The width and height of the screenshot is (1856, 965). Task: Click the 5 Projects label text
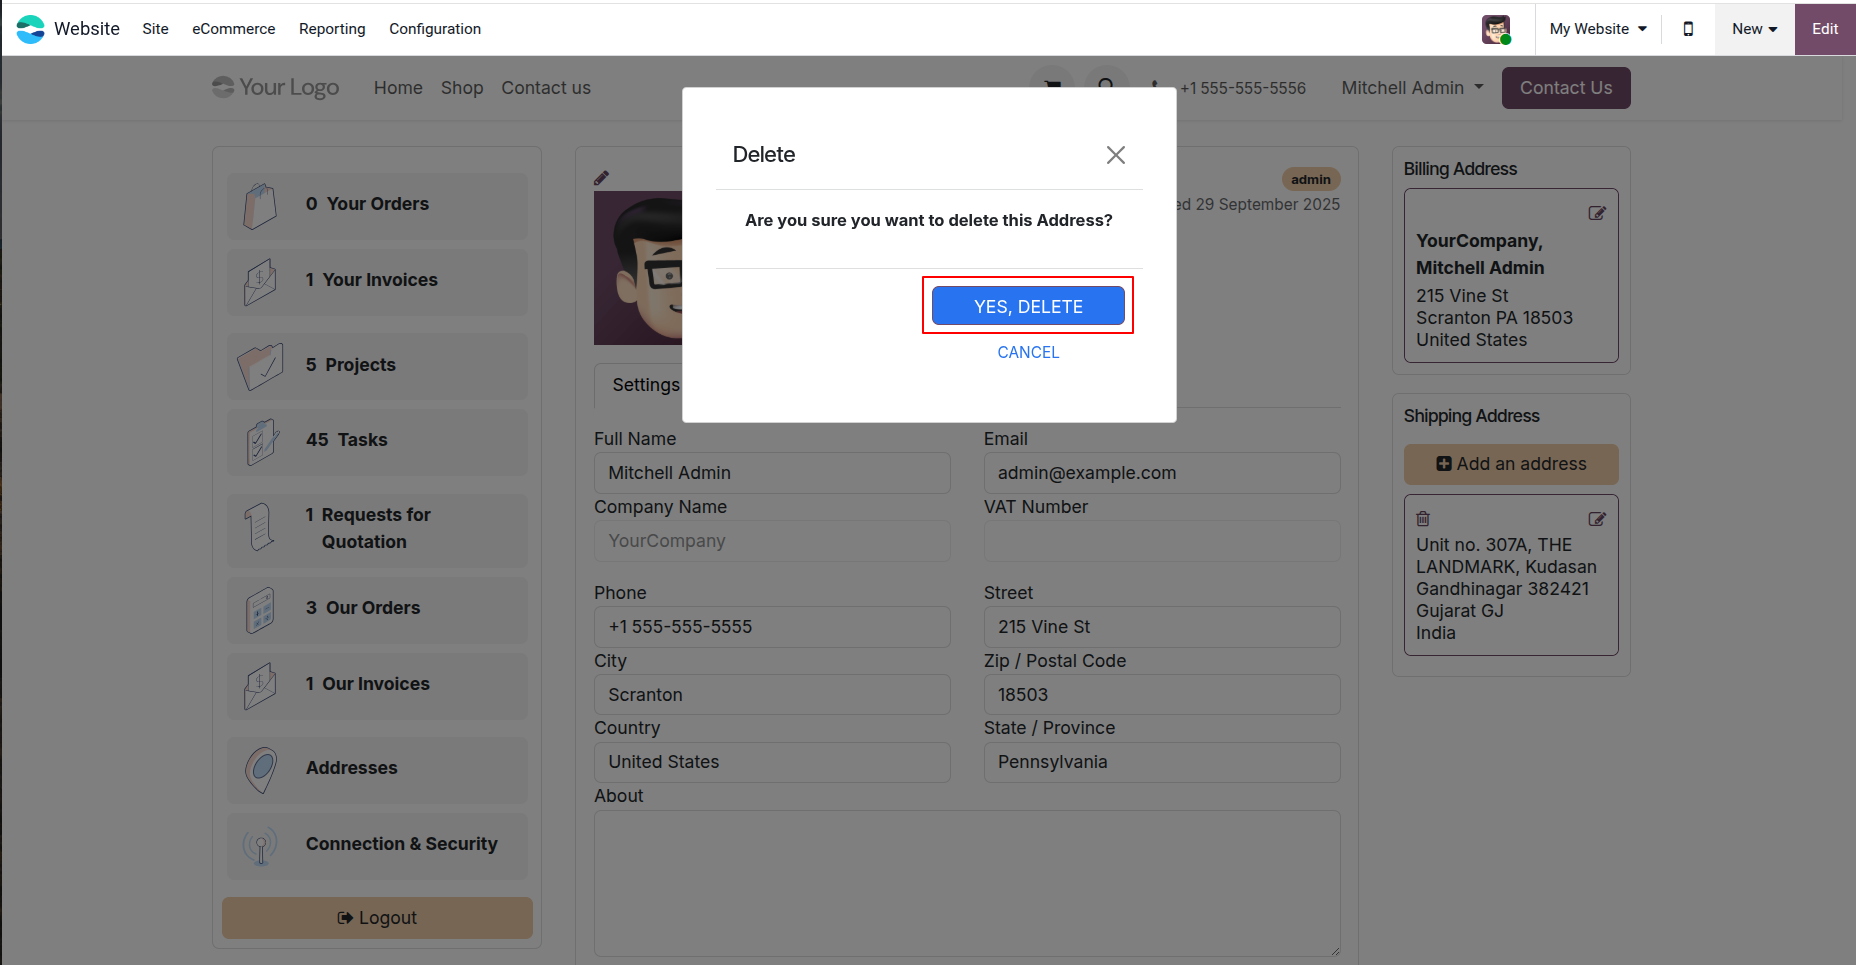pos(350,365)
